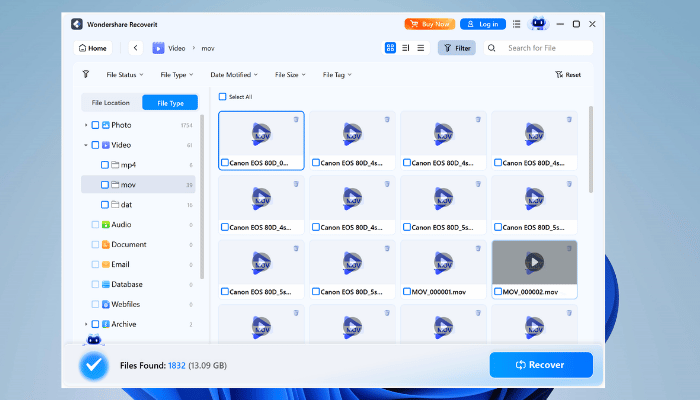Click the Archive category icon
The image size is (700, 400).
pos(106,324)
